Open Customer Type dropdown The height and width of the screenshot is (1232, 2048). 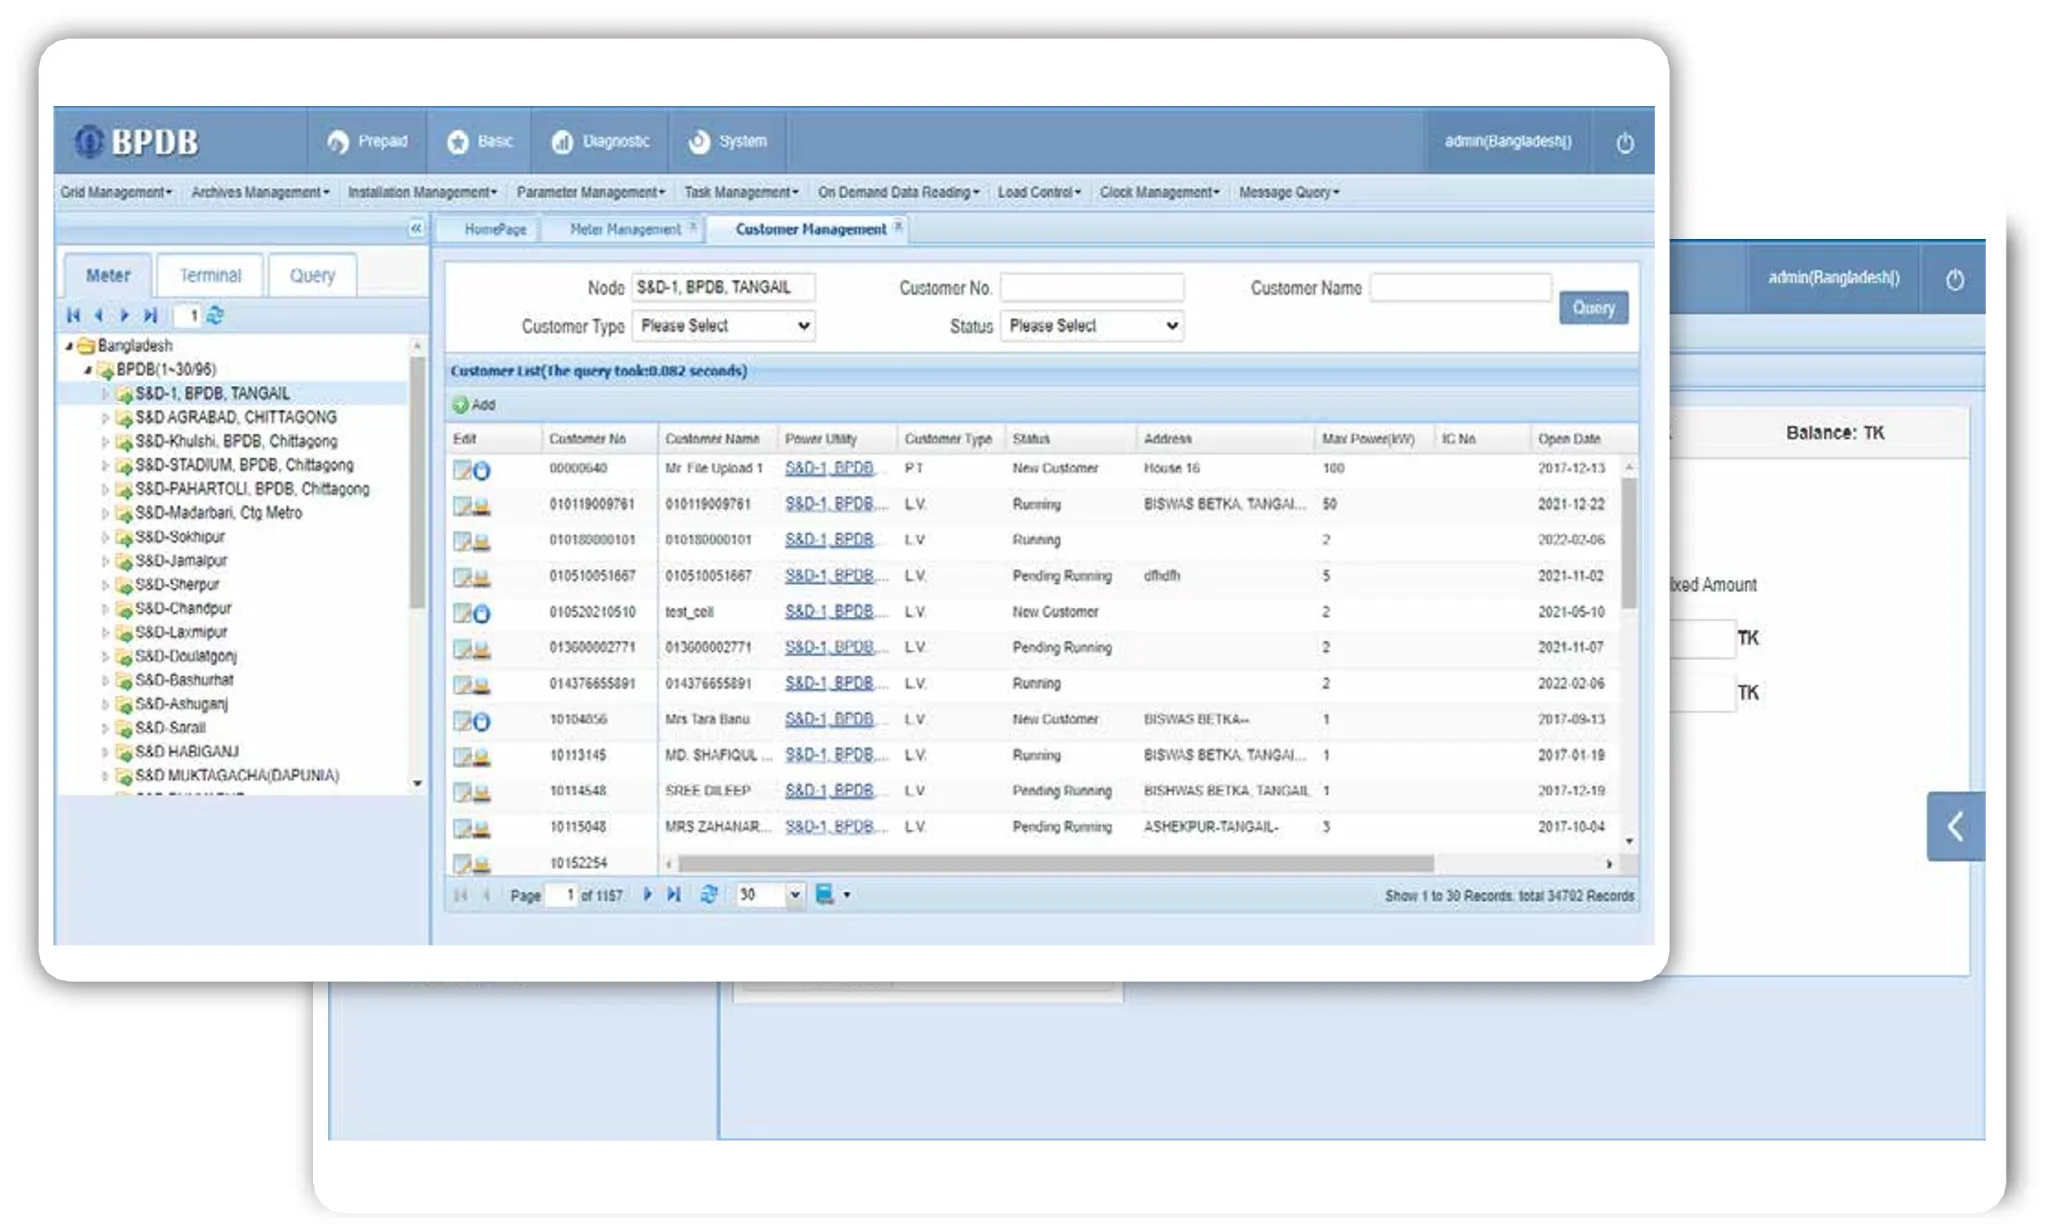click(723, 326)
